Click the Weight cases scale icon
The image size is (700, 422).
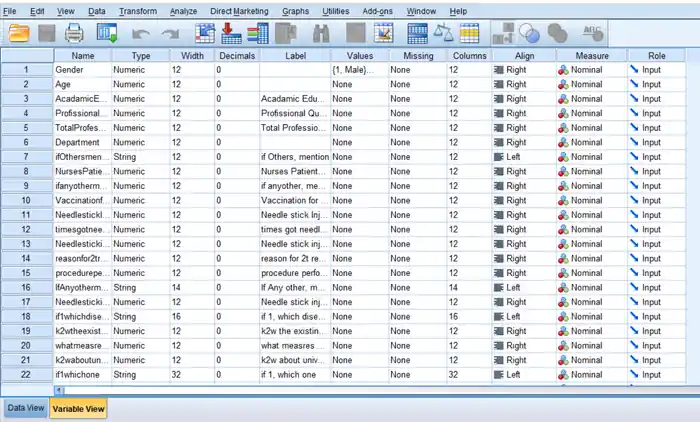click(443, 33)
